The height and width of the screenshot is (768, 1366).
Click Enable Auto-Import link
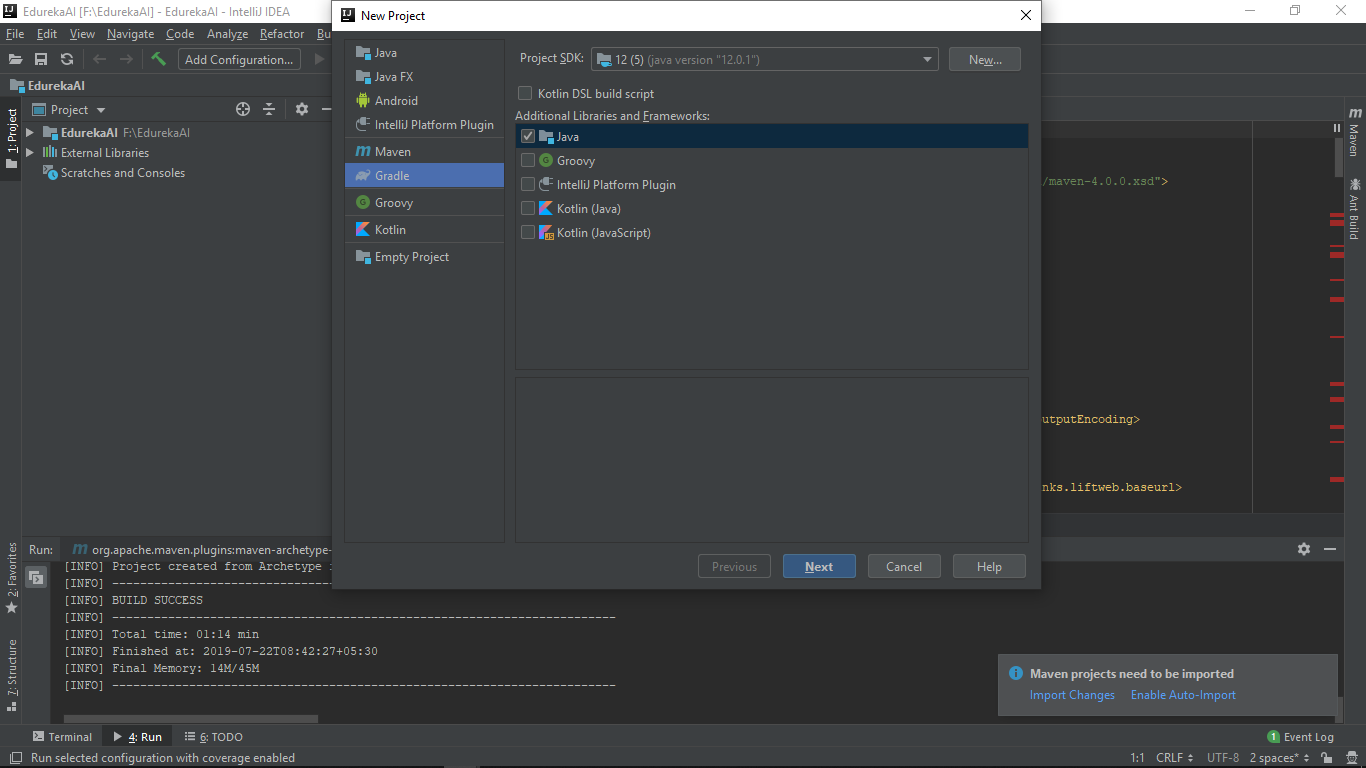(x=1183, y=695)
